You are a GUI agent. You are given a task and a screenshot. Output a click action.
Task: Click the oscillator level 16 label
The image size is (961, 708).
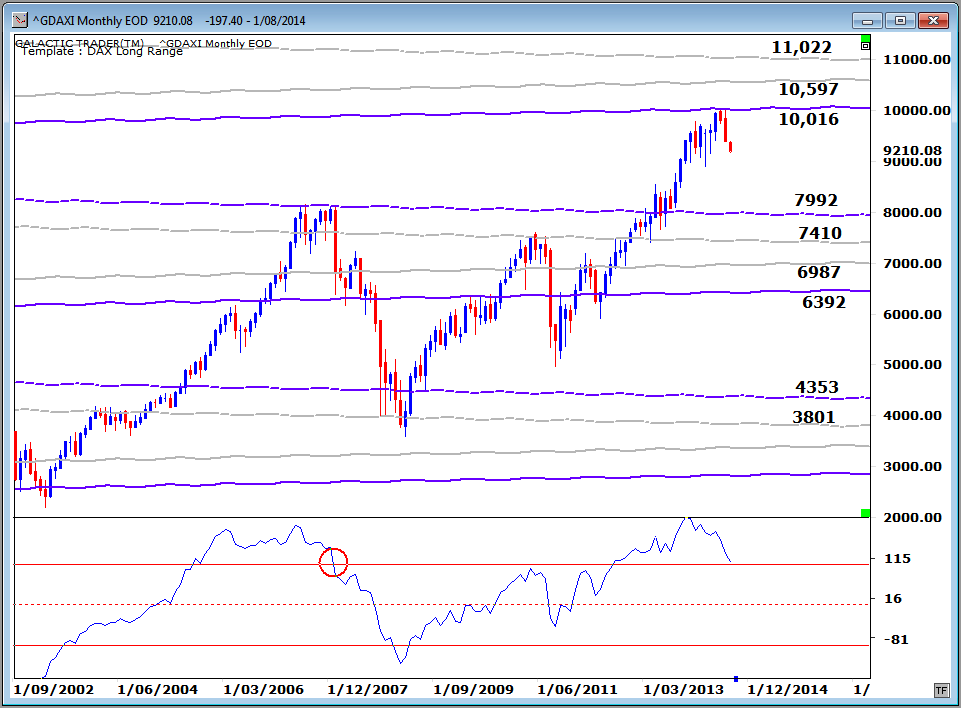point(893,598)
